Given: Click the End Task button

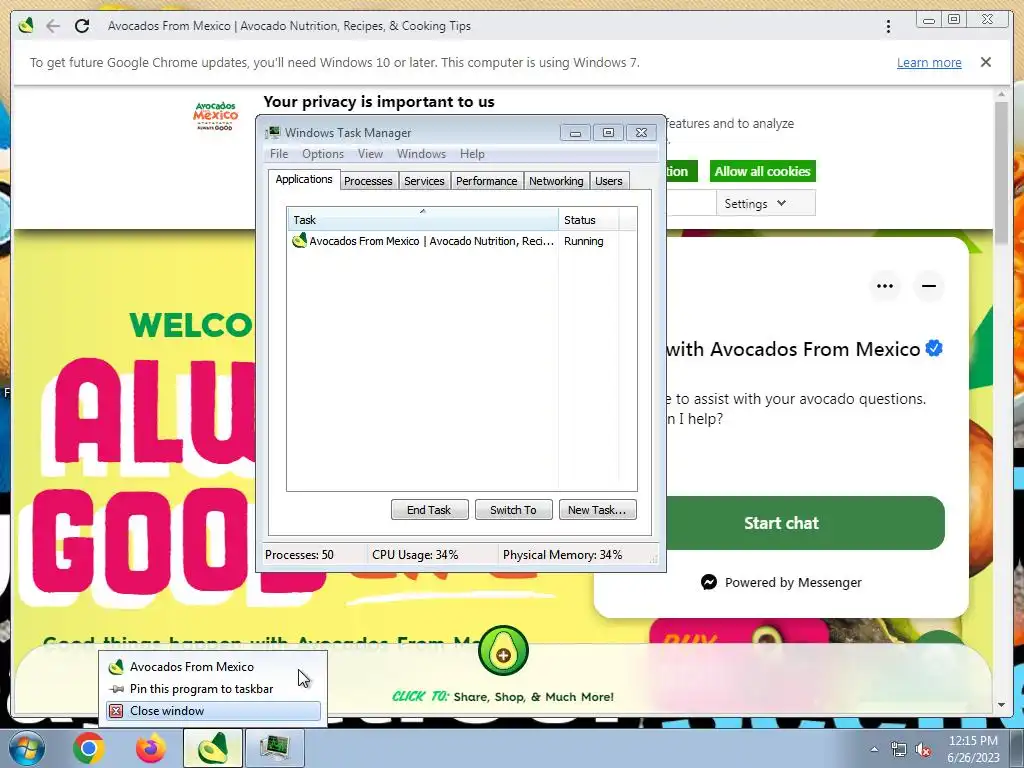Looking at the screenshot, I should 429,510.
